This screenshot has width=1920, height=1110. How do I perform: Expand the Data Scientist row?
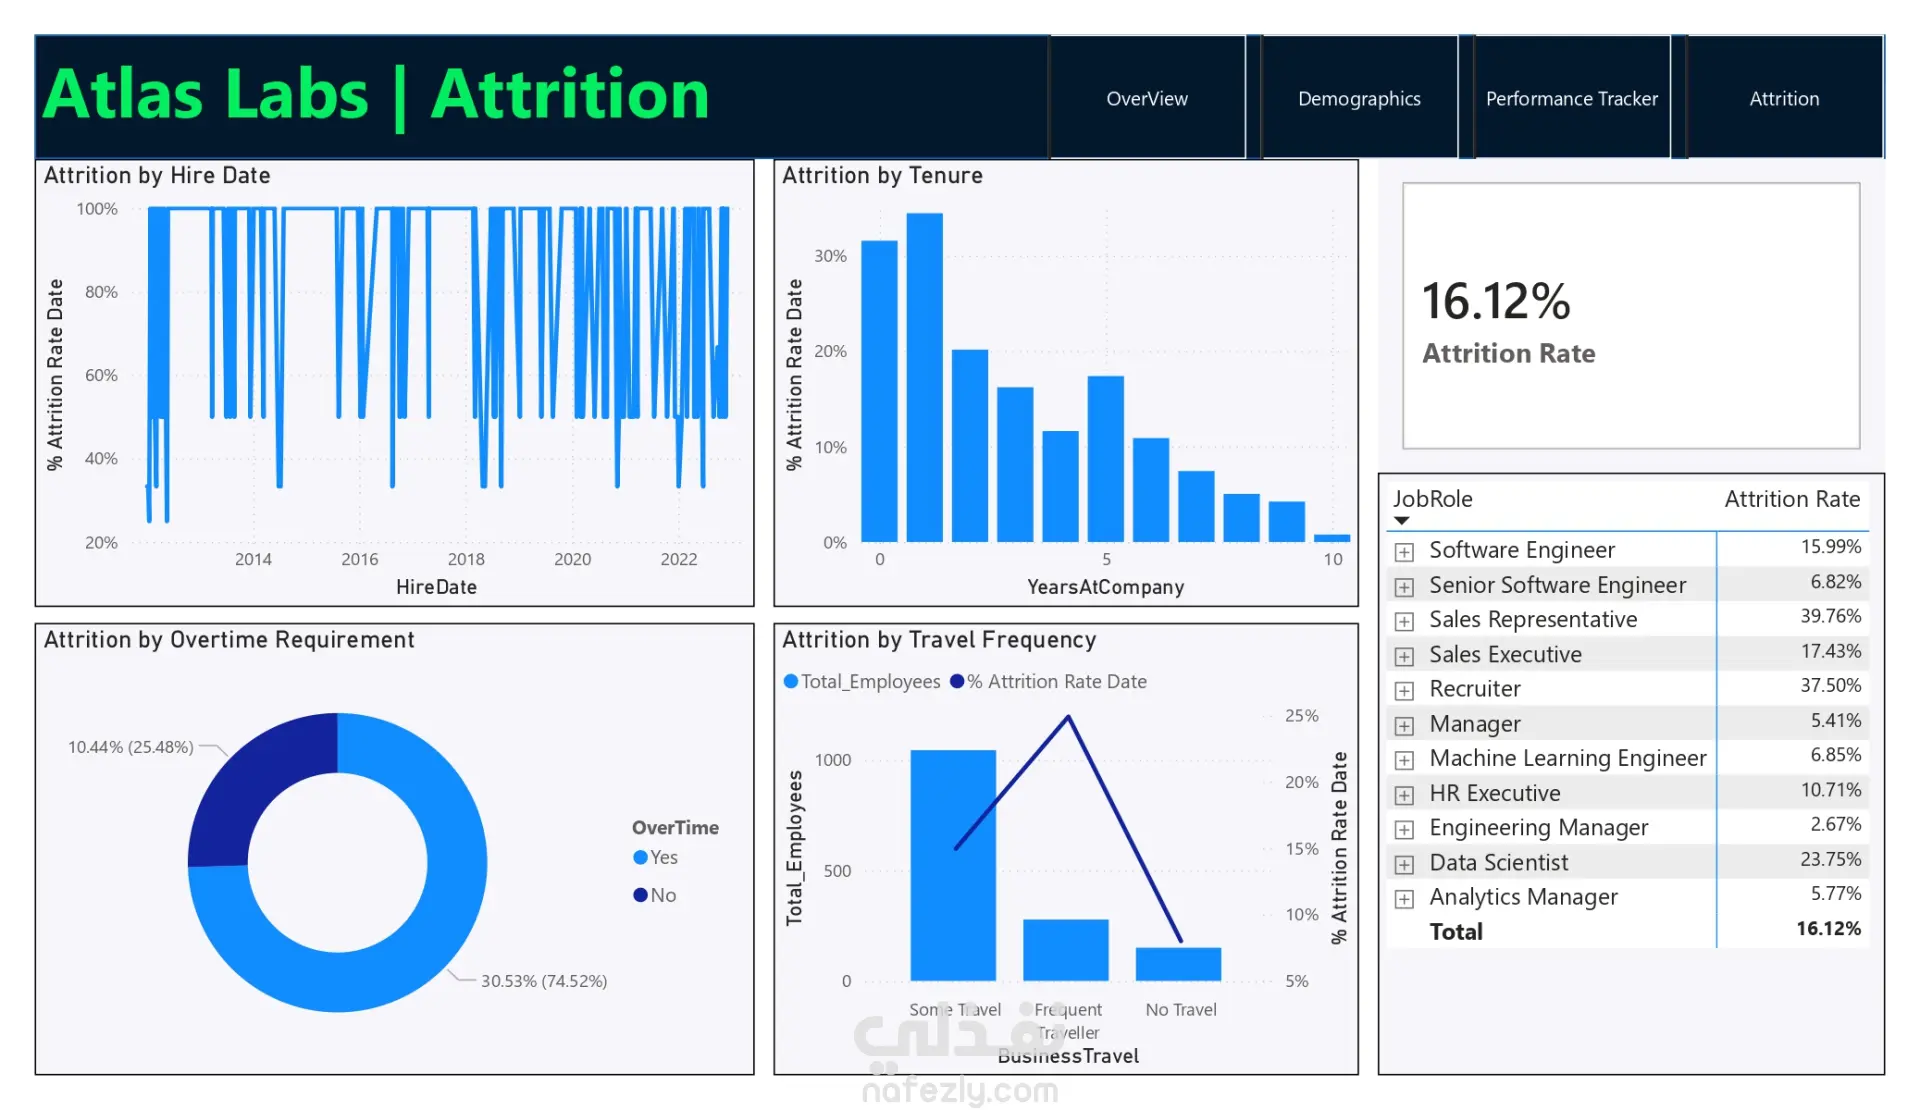point(1404,865)
